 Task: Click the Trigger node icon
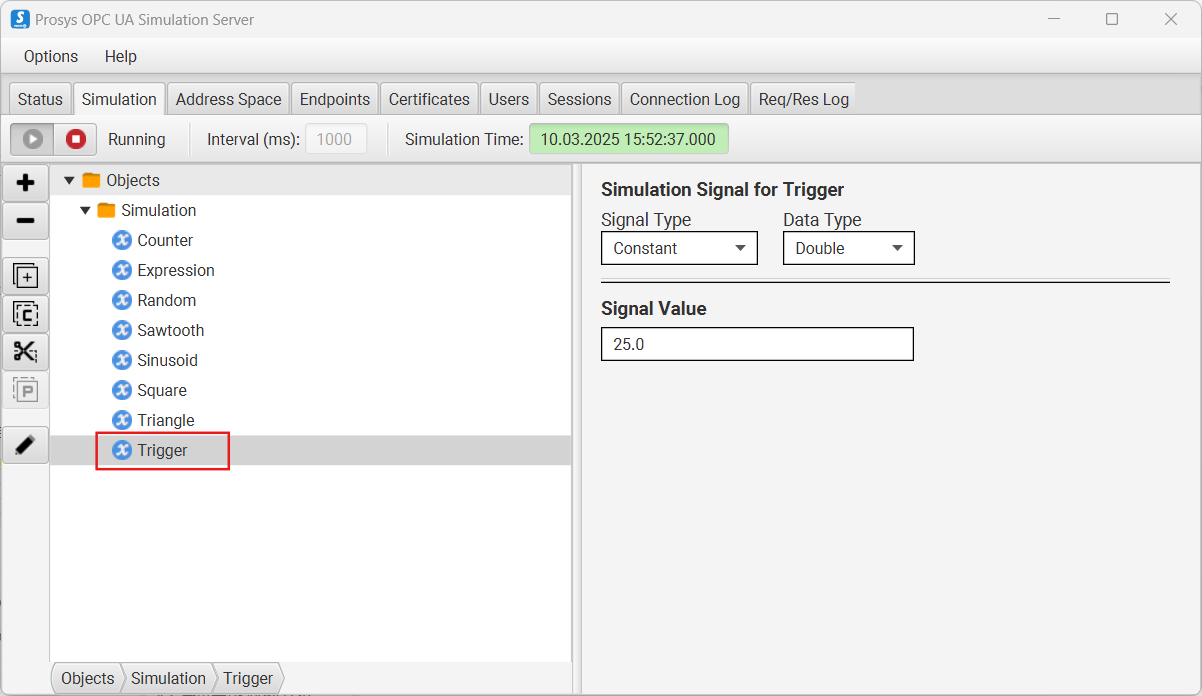coord(122,450)
